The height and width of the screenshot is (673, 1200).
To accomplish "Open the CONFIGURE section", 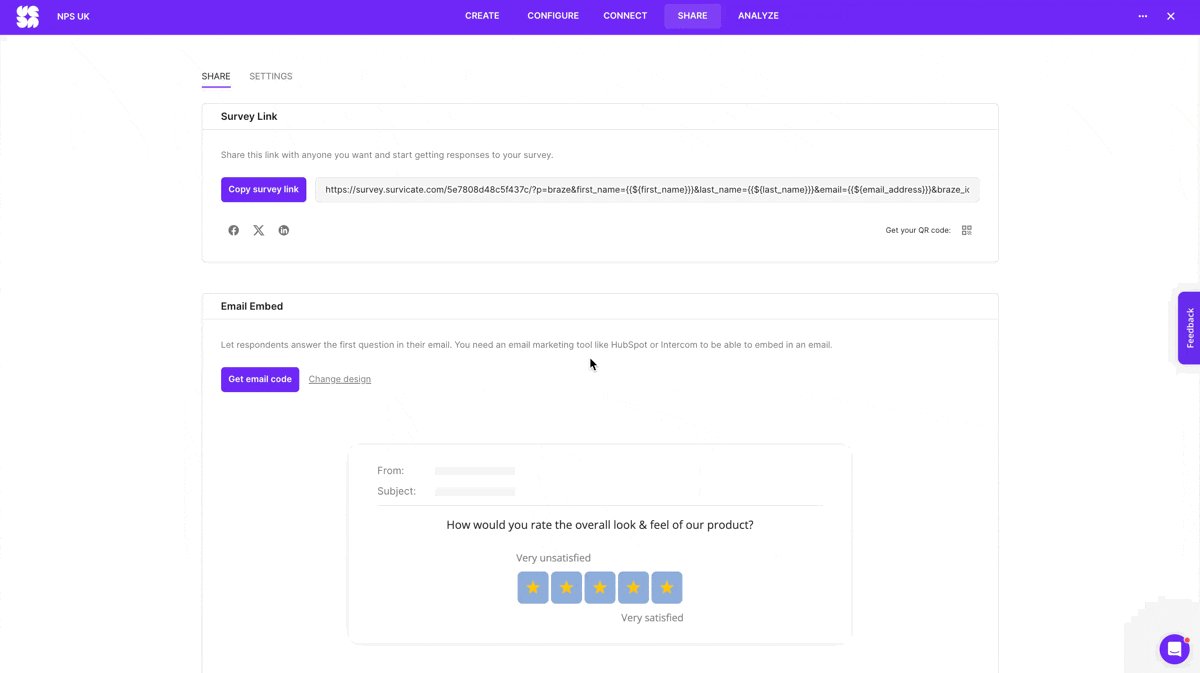I will pos(552,15).
